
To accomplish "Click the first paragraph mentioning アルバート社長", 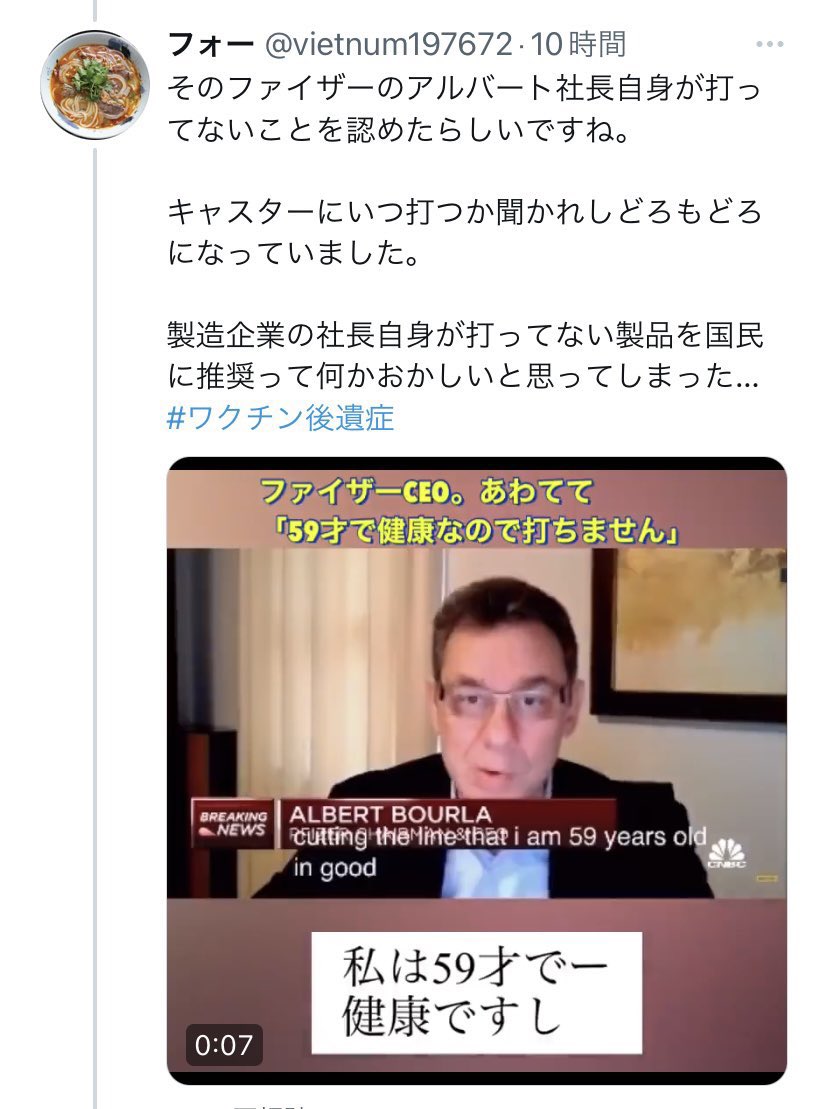I will 464,109.
